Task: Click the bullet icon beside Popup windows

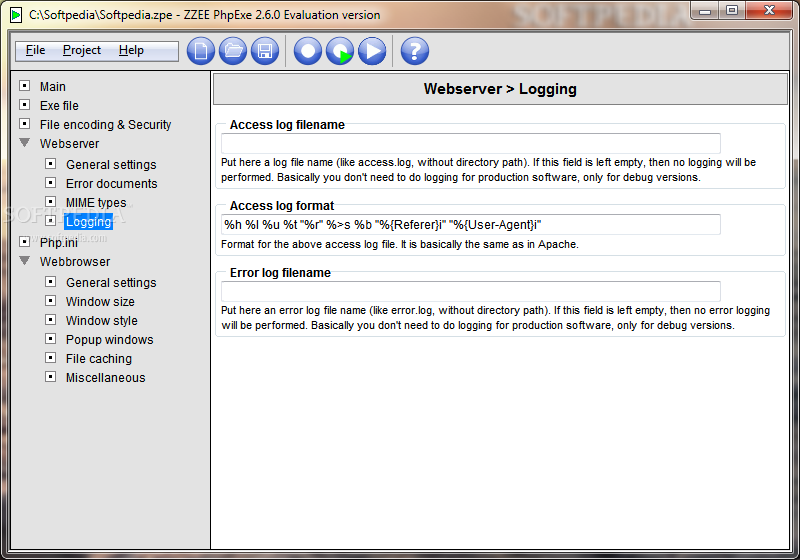Action: pyautogui.click(x=51, y=339)
